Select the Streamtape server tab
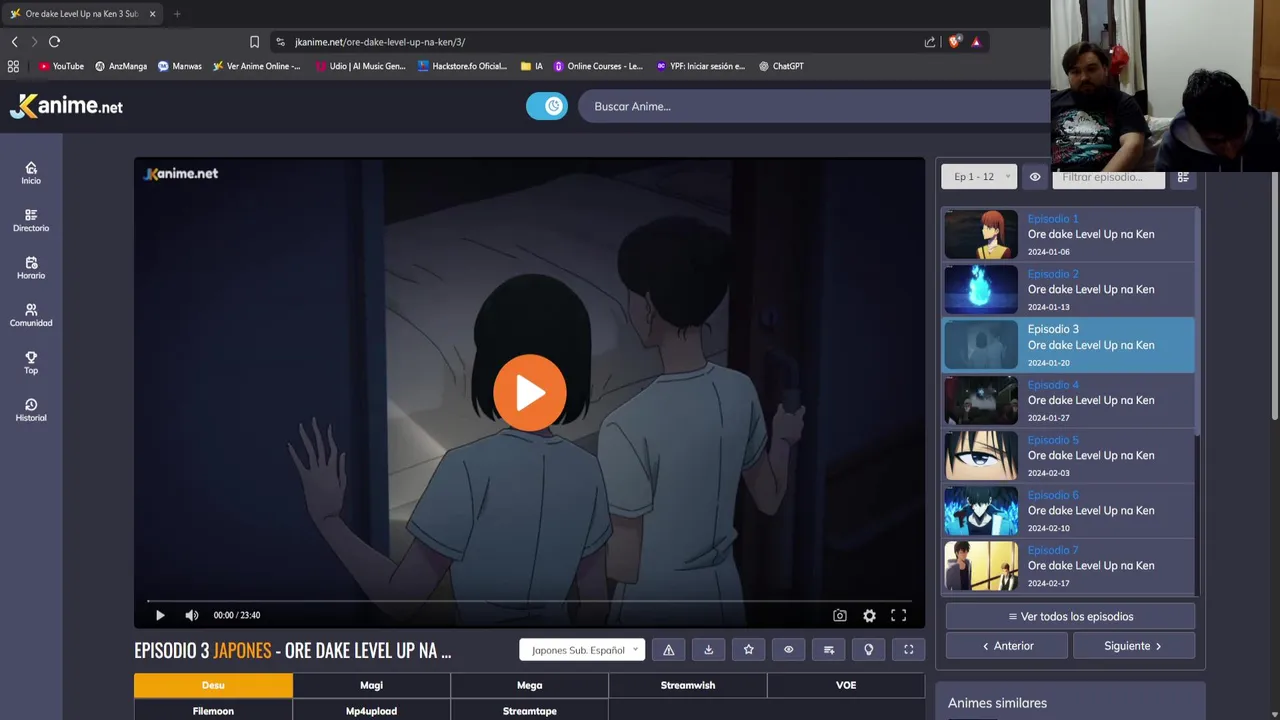 [529, 711]
